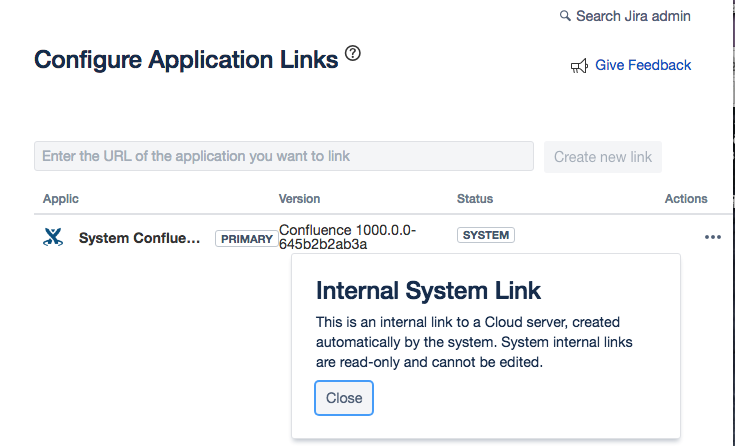
Task: Click the Version column header
Action: [299, 199]
